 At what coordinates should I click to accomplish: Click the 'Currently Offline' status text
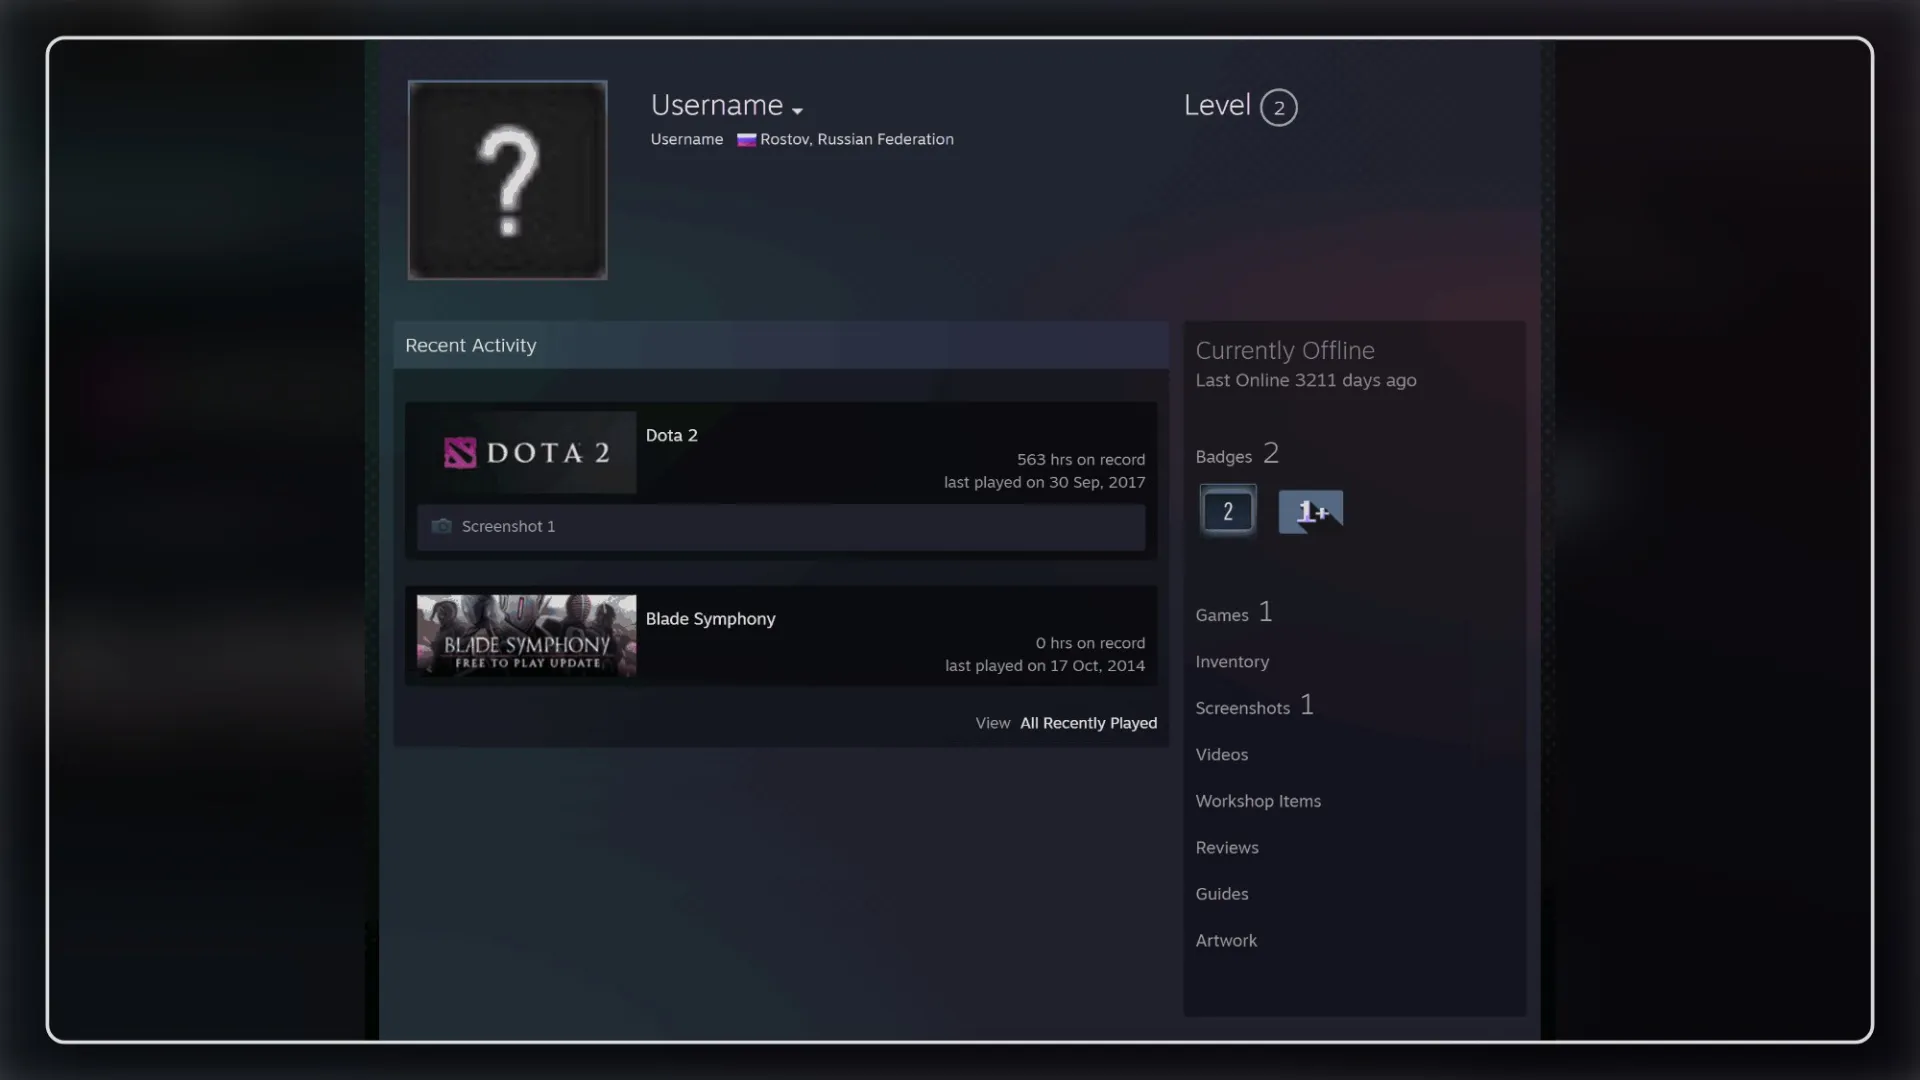[x=1285, y=350]
